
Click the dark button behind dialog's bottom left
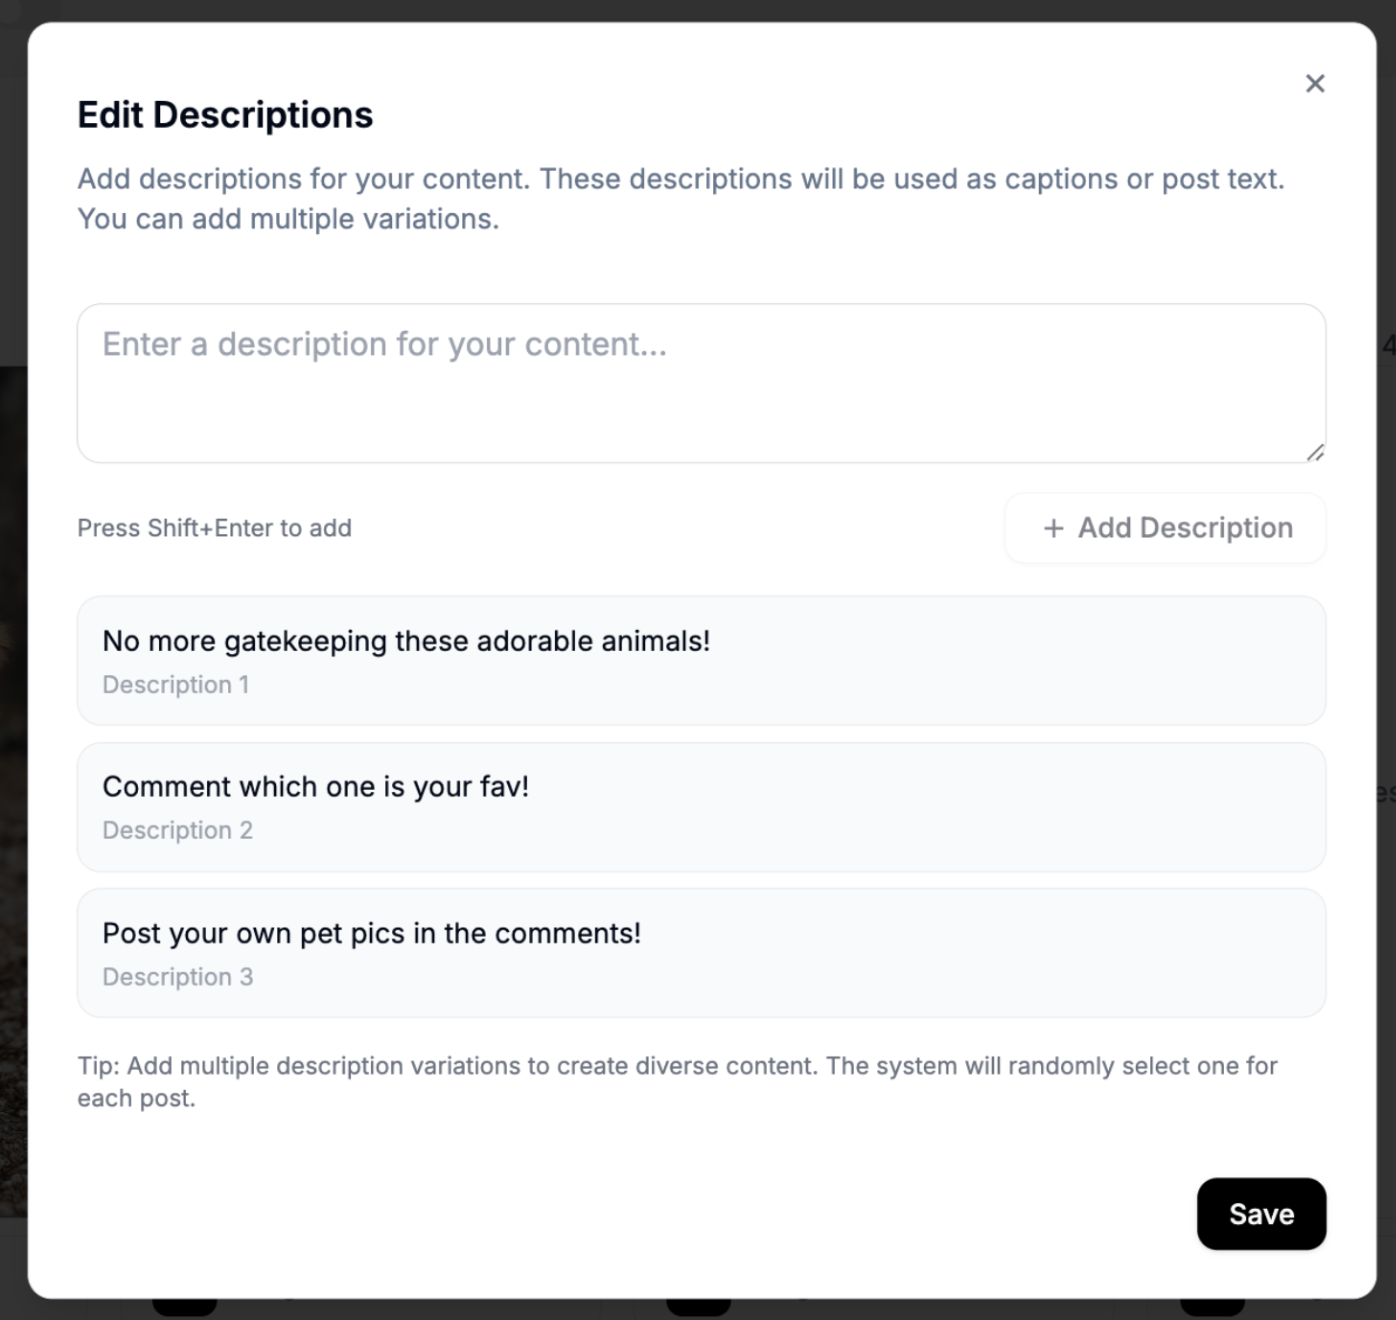coord(185,1307)
